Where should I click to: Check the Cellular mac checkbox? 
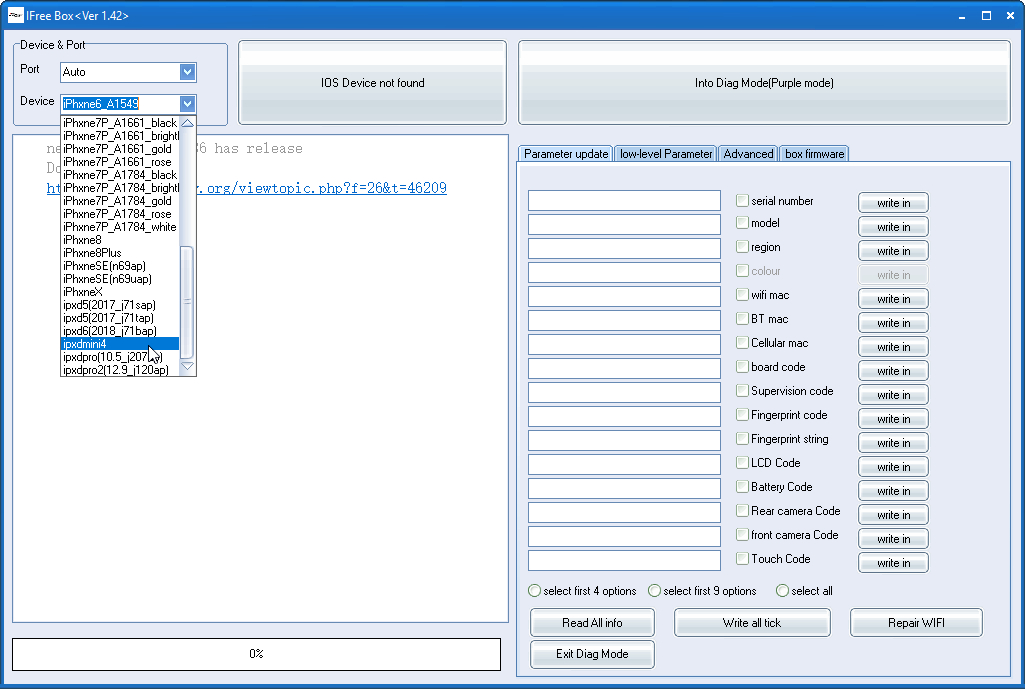click(742, 343)
